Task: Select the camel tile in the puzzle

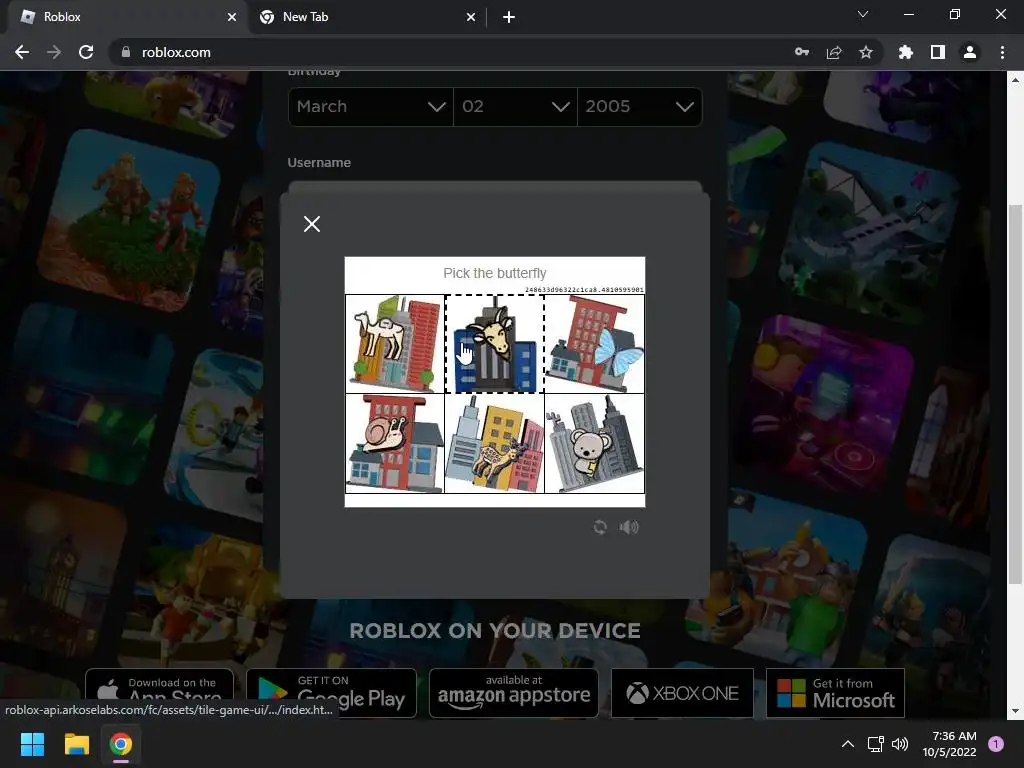Action: coord(394,344)
